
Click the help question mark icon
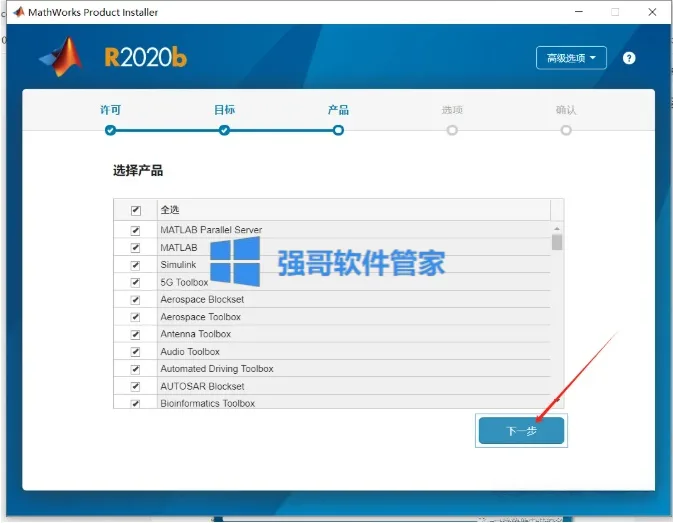tap(629, 58)
